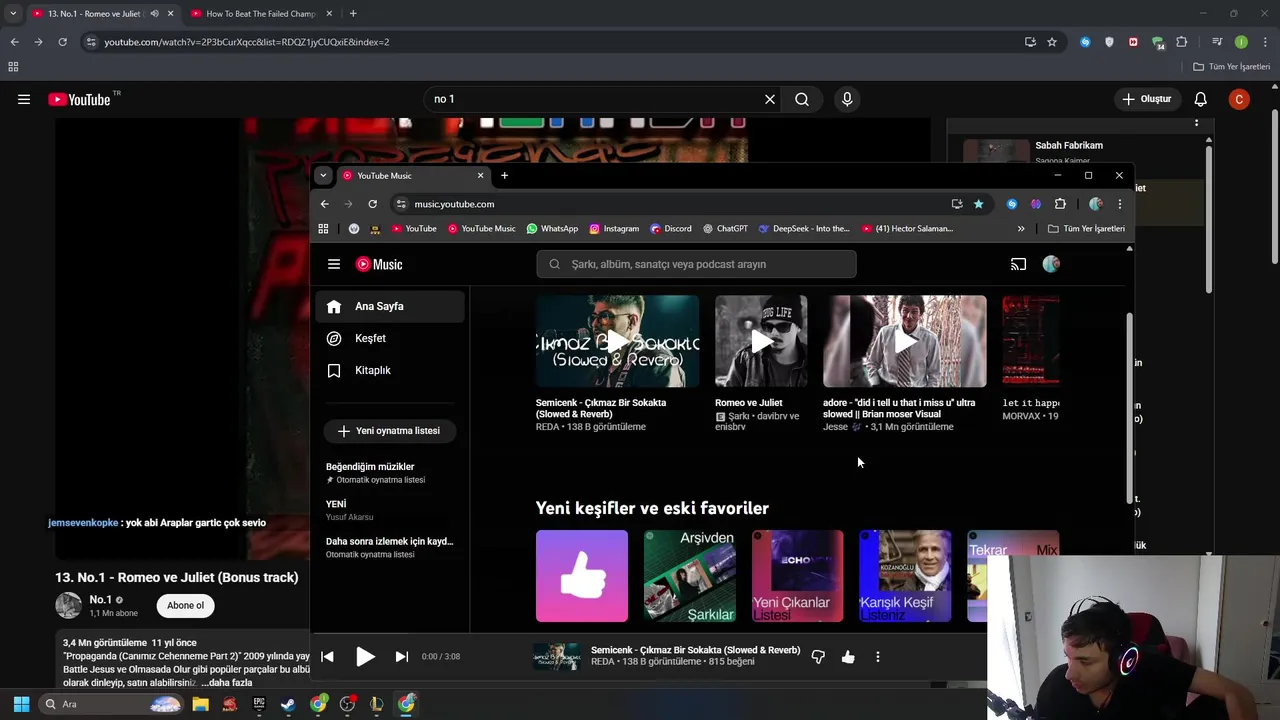Mute the Romeo ve Juliet tab audio

(x=154, y=14)
